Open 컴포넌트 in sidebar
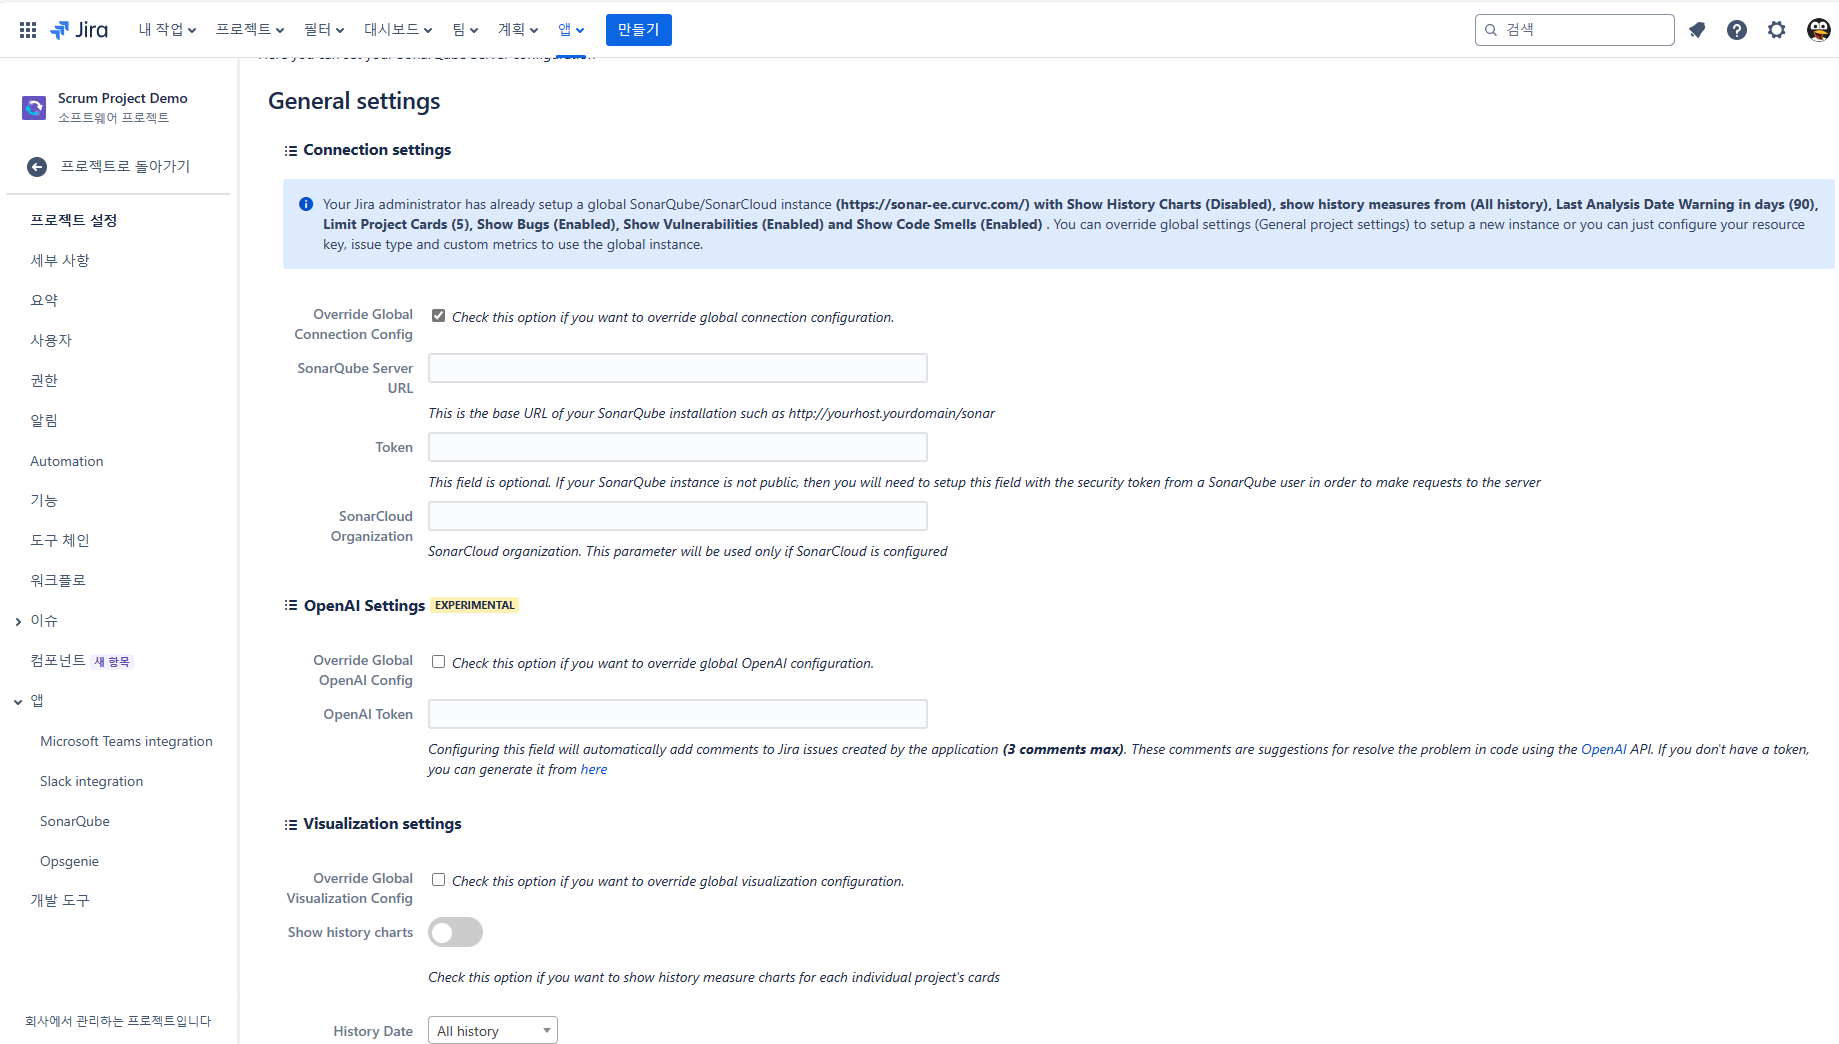Viewport: 1839px width, 1044px height. [x=58, y=660]
